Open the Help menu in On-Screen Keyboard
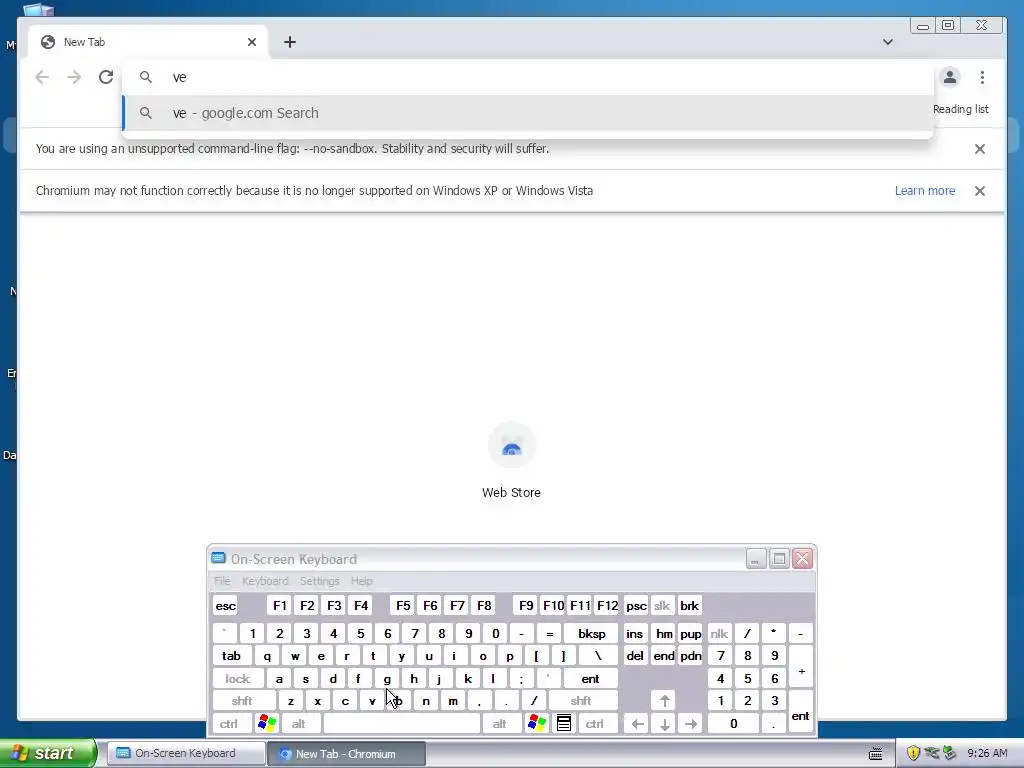The height and width of the screenshot is (768, 1024). (362, 581)
